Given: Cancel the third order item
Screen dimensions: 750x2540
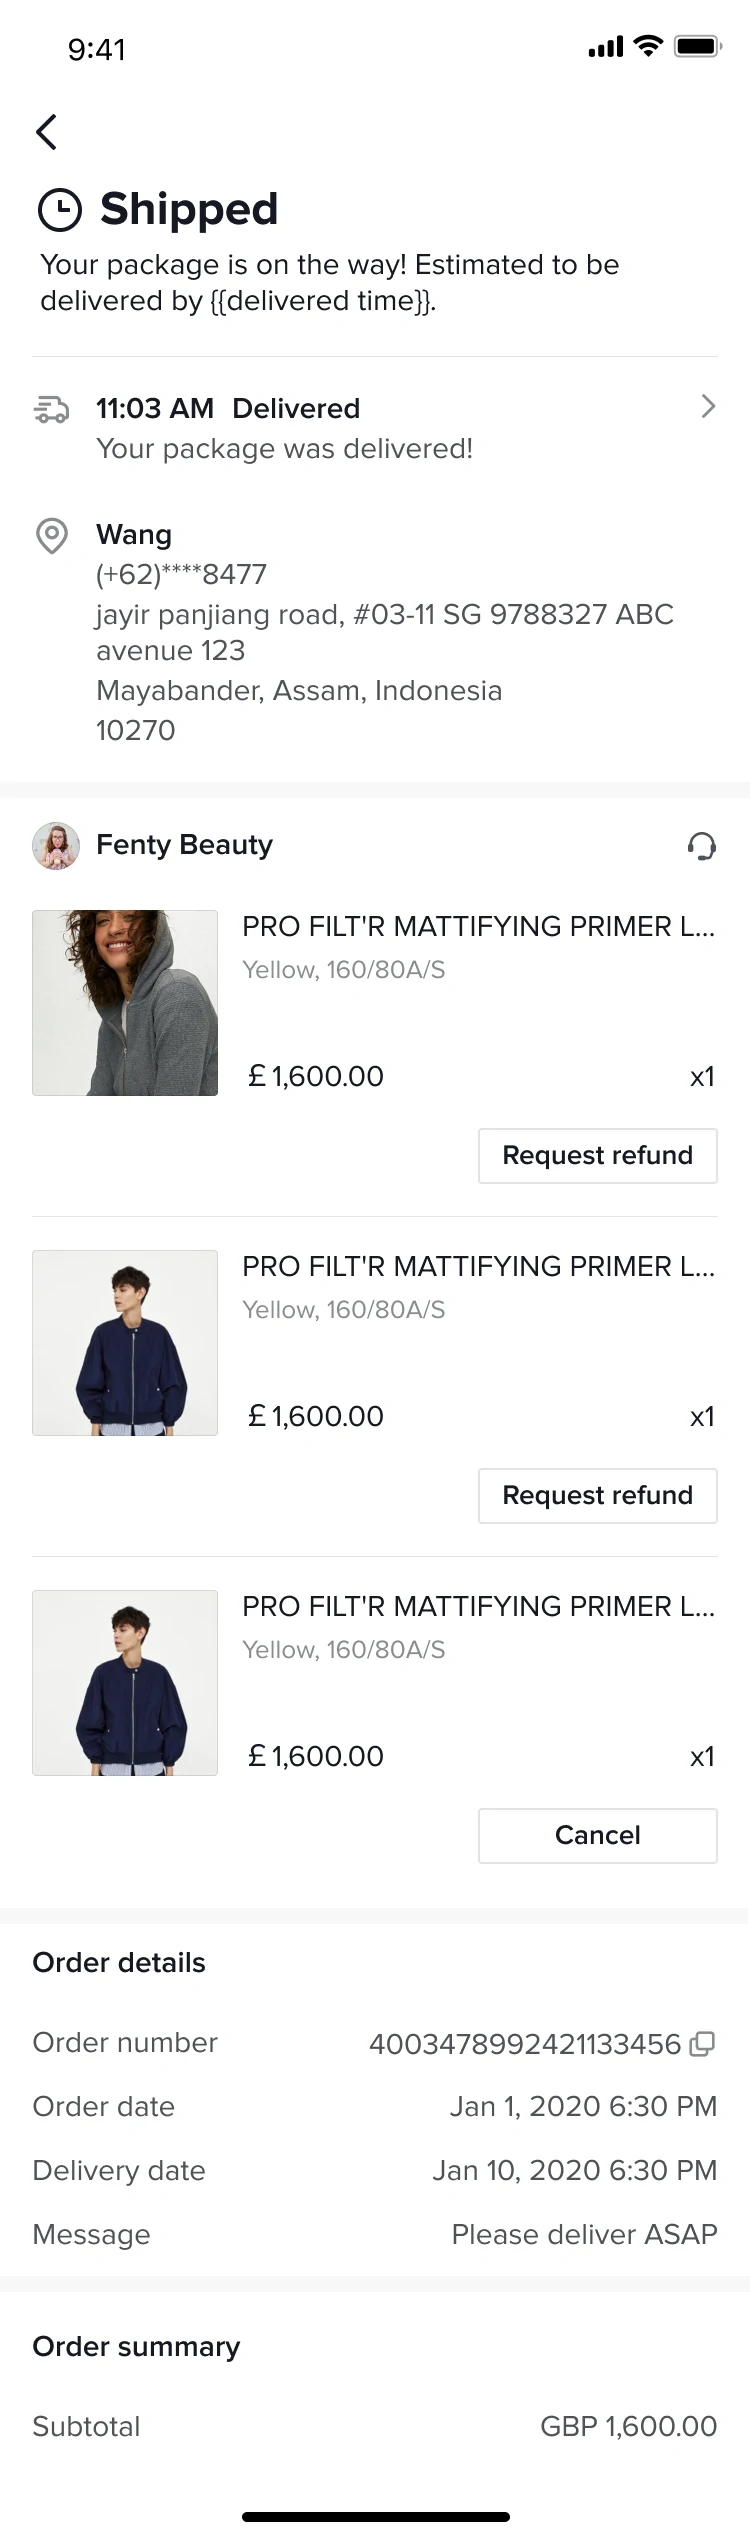Looking at the screenshot, I should tap(597, 1836).
